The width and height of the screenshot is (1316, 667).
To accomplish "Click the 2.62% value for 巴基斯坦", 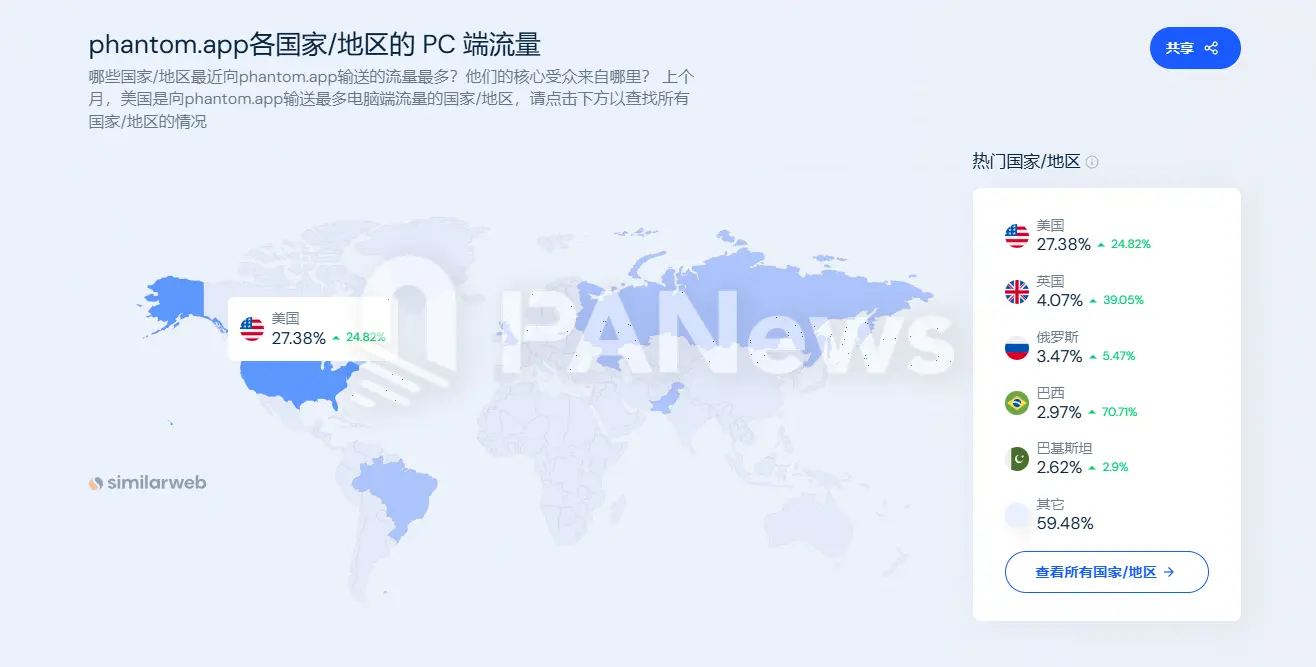I will 1060,467.
